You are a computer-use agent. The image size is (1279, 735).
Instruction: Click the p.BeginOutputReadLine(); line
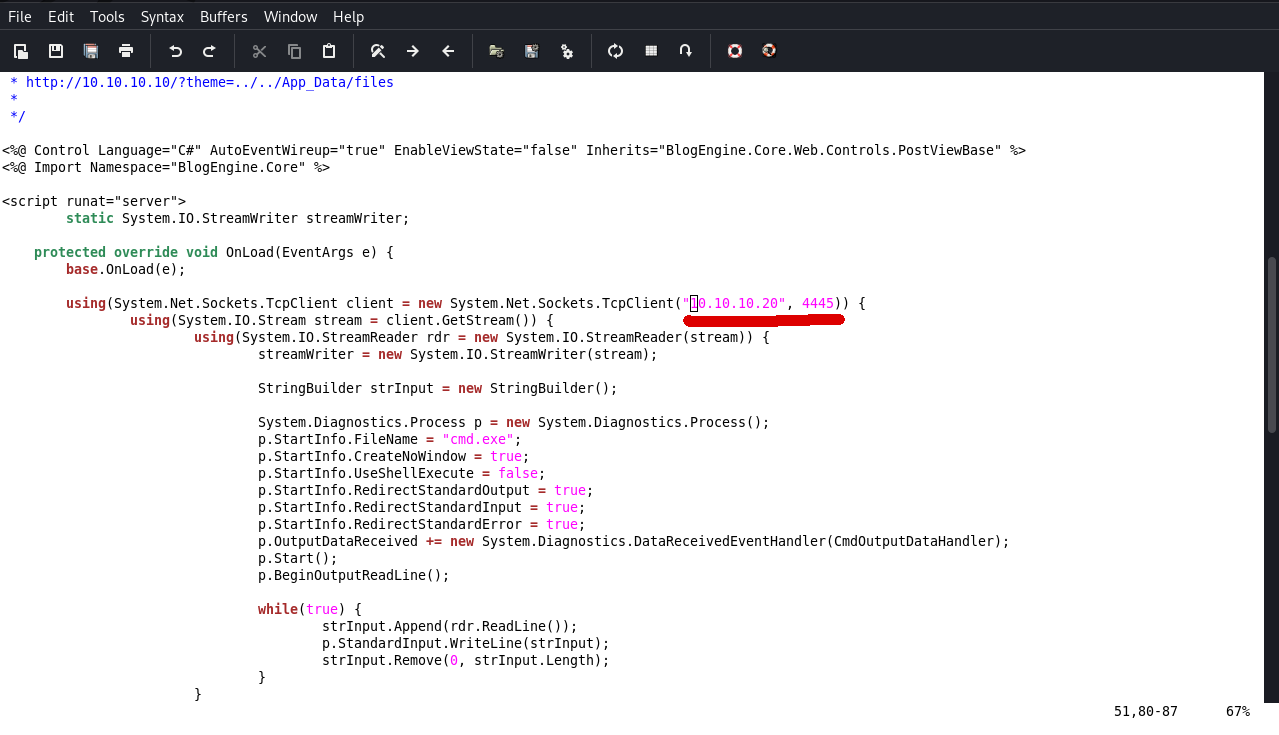354,575
